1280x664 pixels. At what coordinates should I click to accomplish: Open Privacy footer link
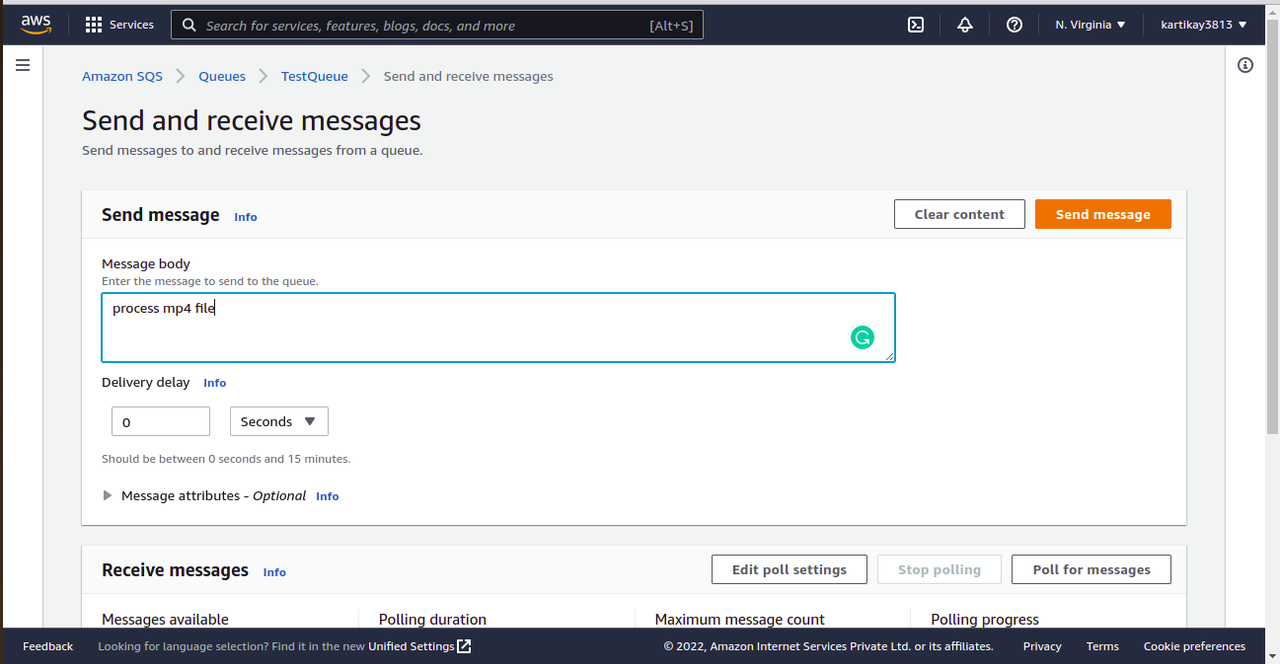(1042, 646)
